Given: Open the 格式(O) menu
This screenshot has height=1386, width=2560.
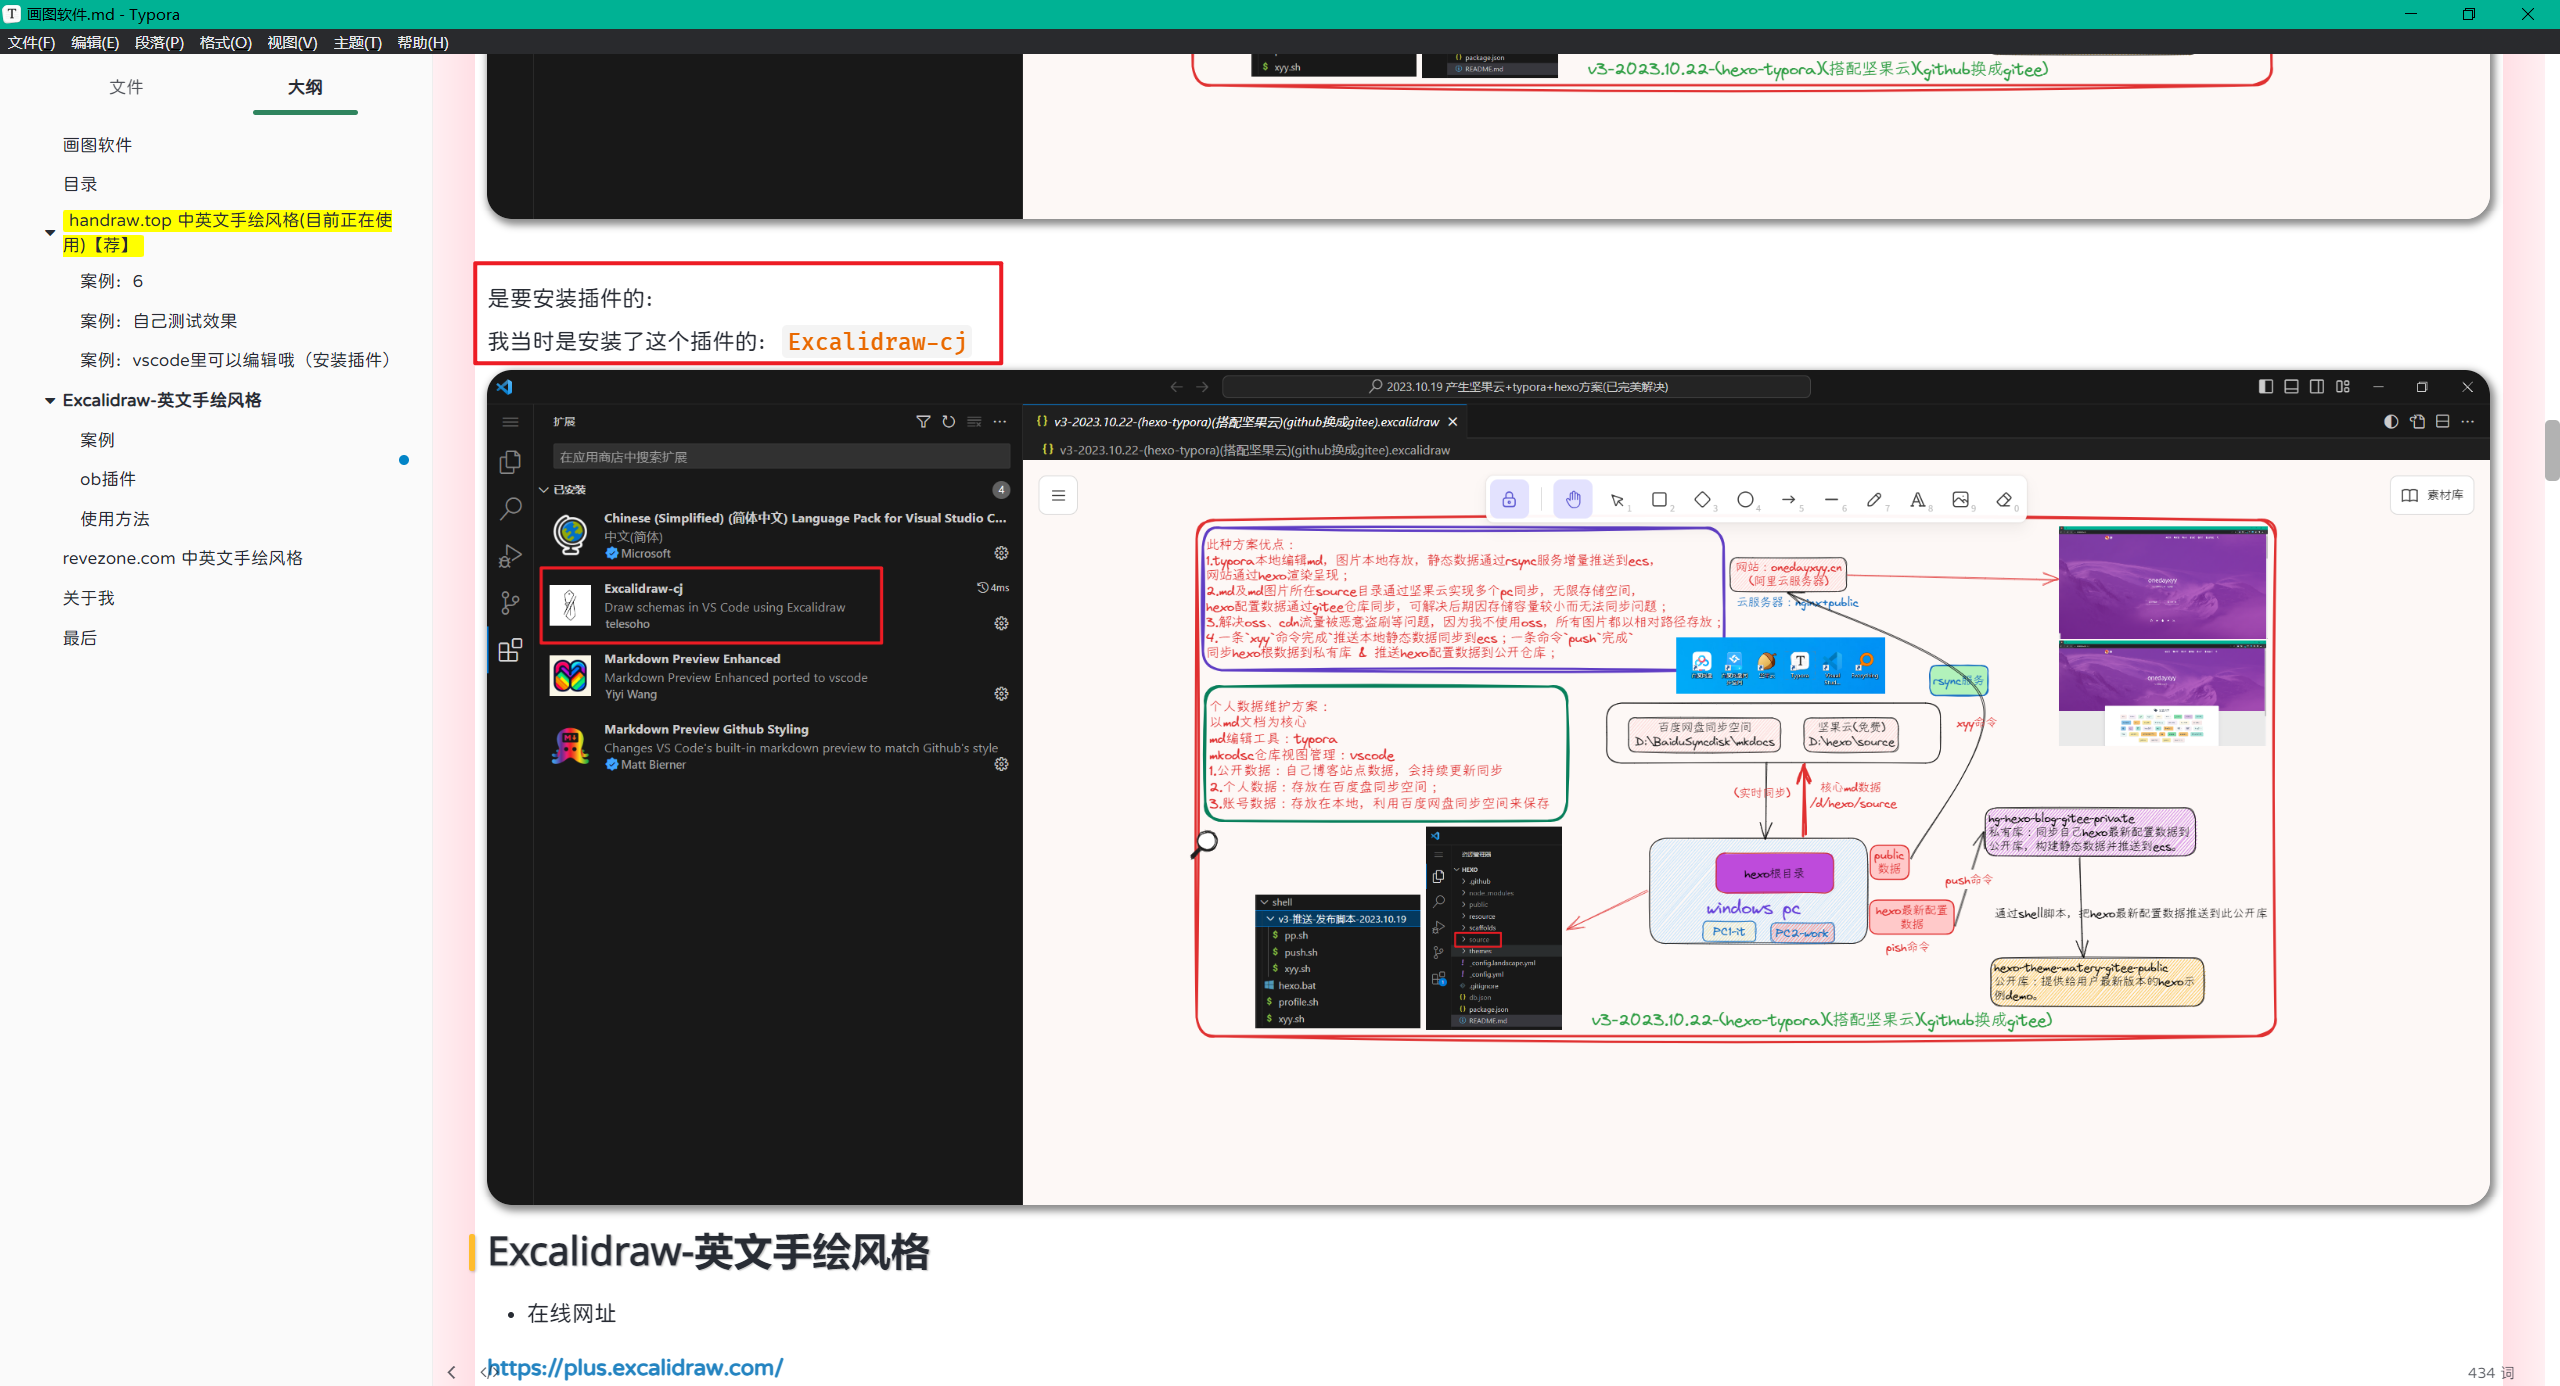Looking at the screenshot, I should coord(225,42).
